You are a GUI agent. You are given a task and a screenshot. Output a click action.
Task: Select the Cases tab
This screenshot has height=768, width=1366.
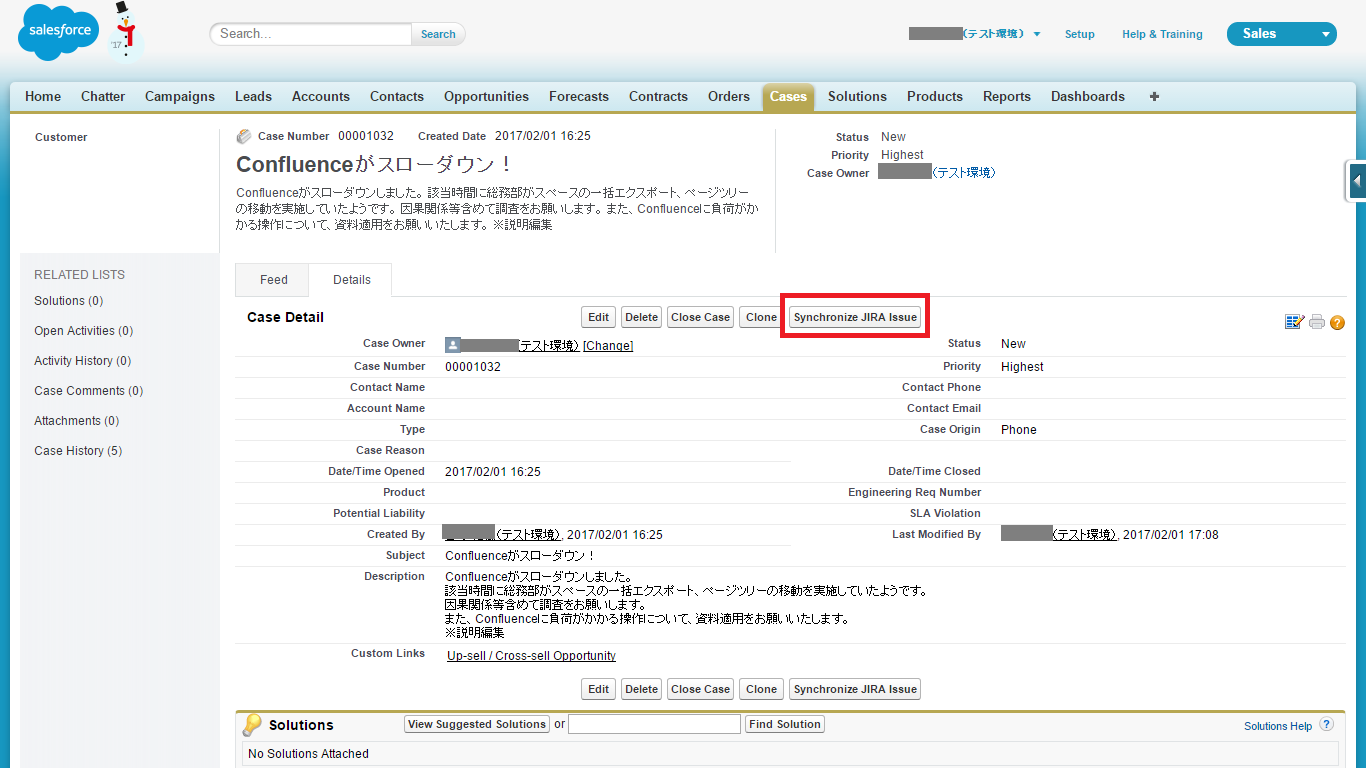point(788,97)
